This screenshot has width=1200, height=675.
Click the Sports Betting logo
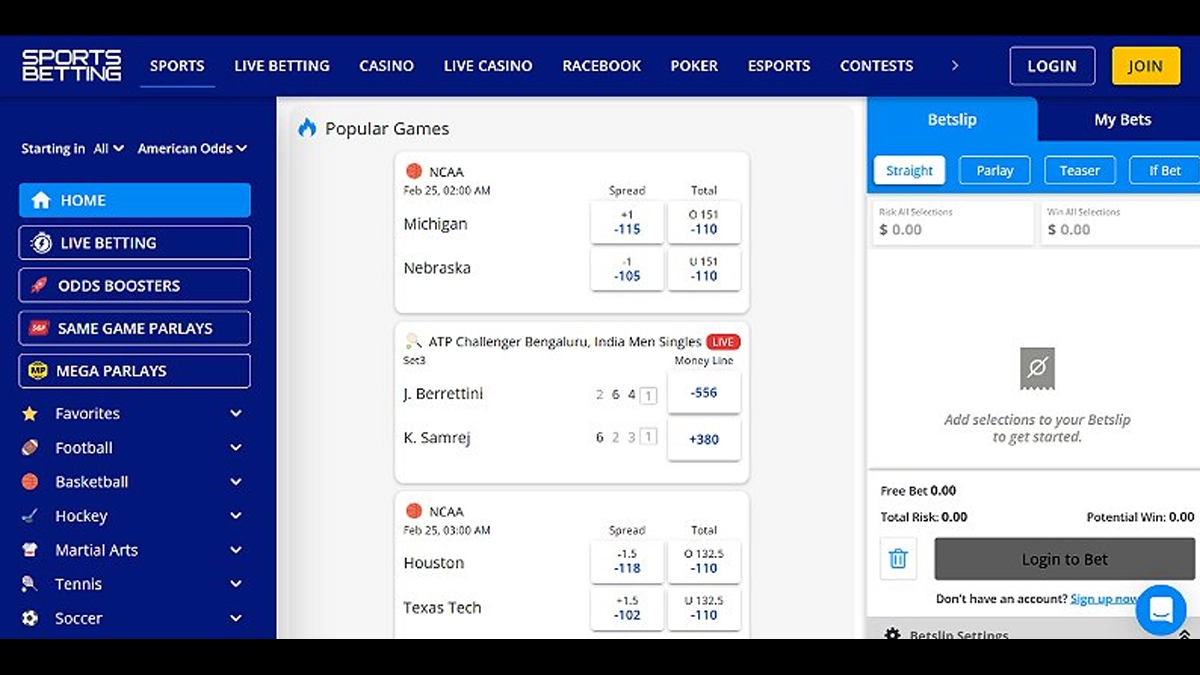[72, 65]
